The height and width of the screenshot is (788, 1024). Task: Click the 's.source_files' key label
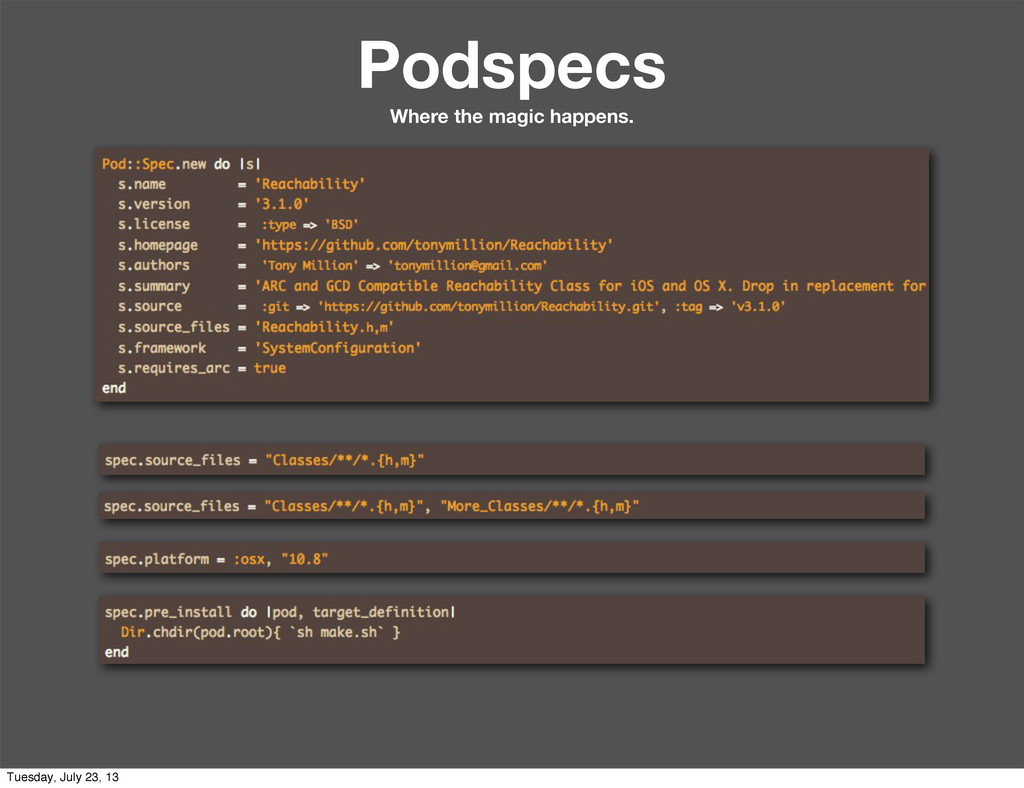(x=174, y=327)
